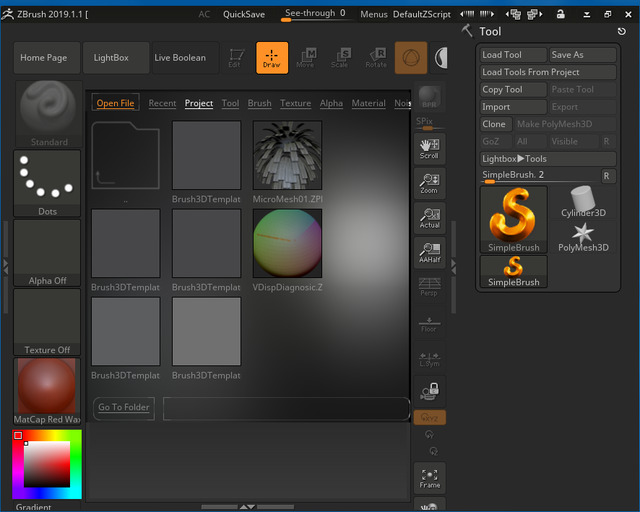Select the Cylinder3D tool
The width and height of the screenshot is (640, 512).
pyautogui.click(x=583, y=203)
